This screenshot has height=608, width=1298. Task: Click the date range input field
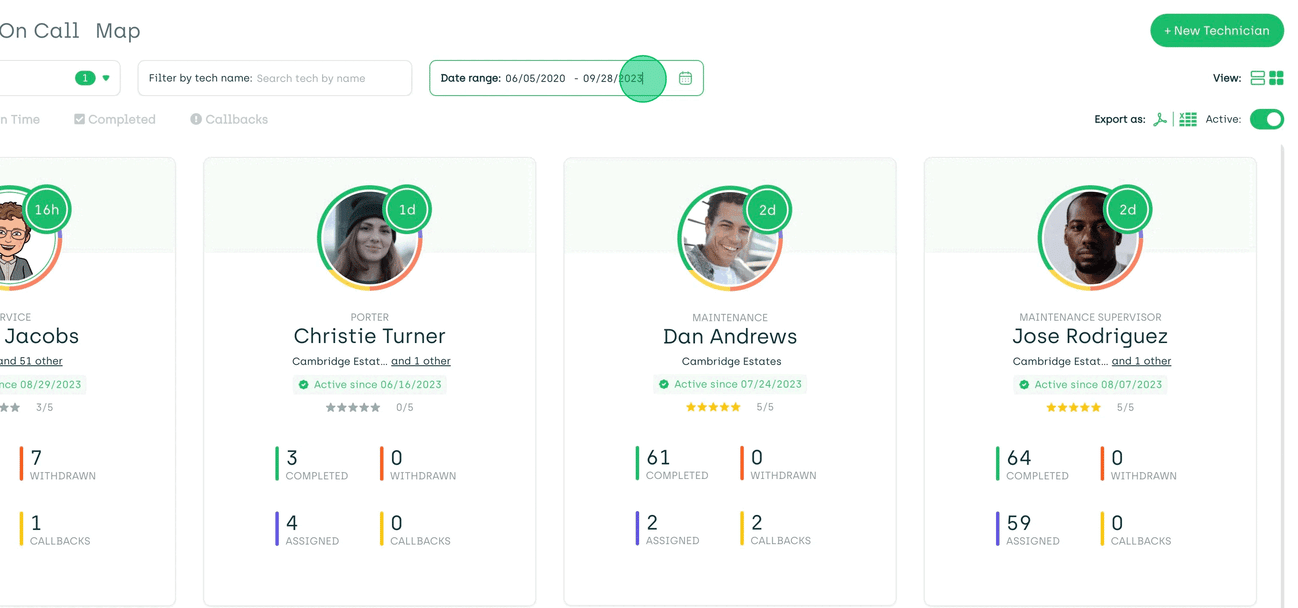[x=566, y=78]
